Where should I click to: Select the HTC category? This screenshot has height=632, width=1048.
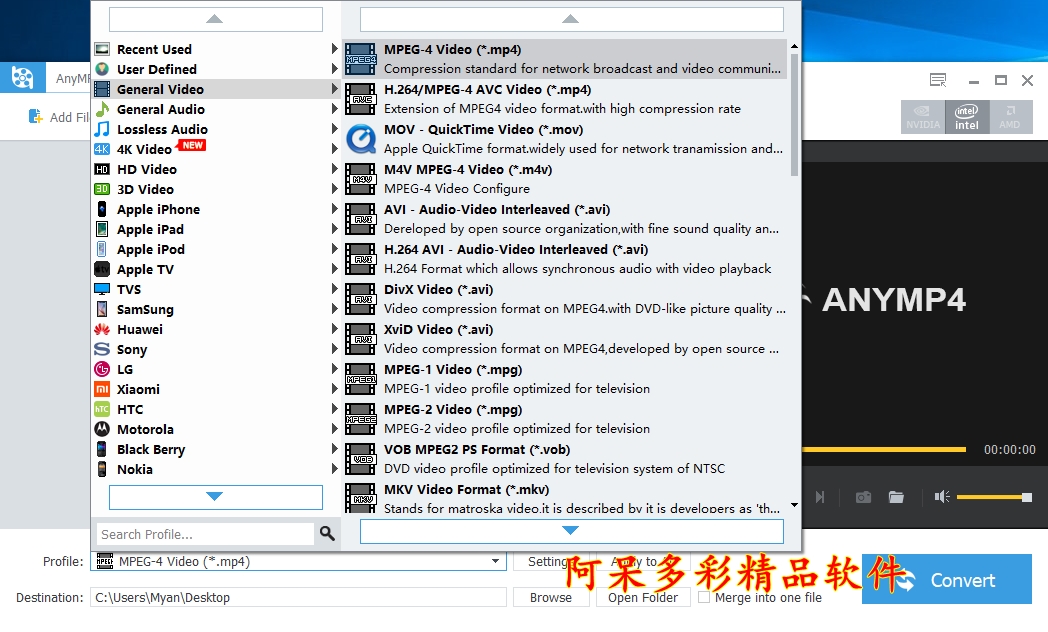[x=216, y=409]
